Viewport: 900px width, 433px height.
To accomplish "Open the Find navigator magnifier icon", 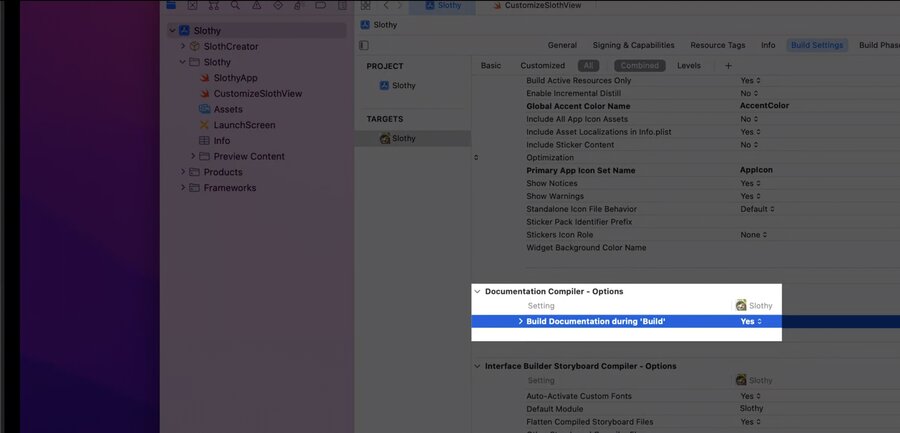I will point(235,5).
